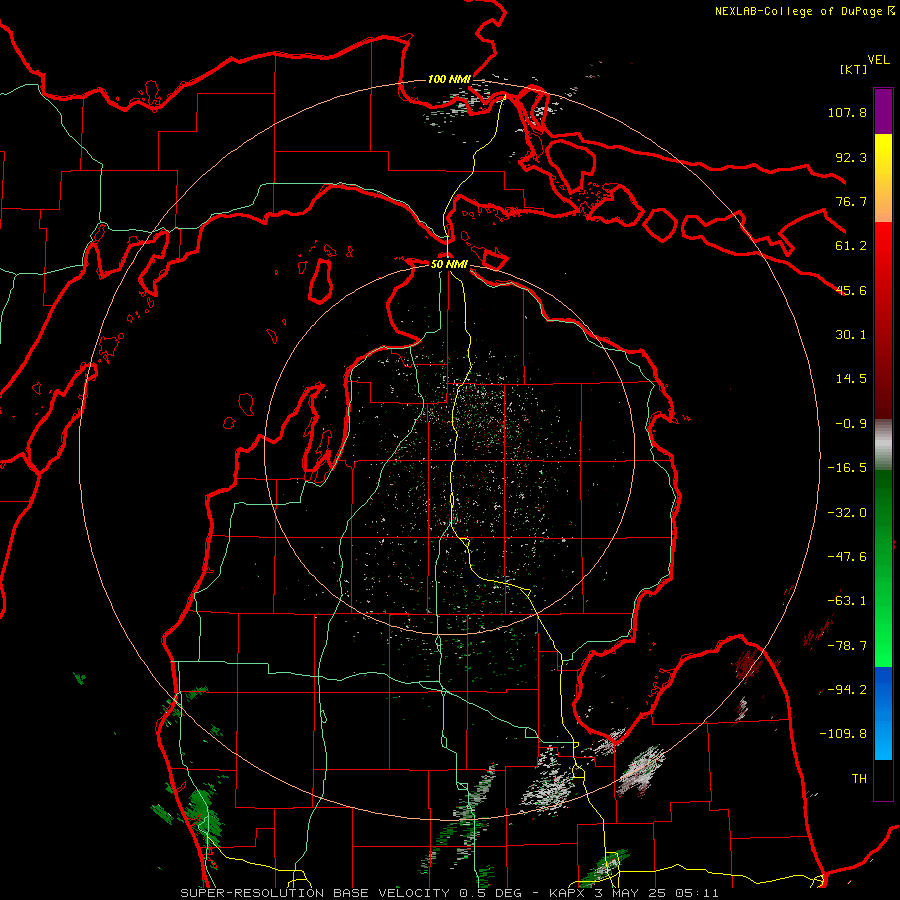The height and width of the screenshot is (900, 900).
Task: Click the 76.7 velocity scale value
Action: pos(851,201)
